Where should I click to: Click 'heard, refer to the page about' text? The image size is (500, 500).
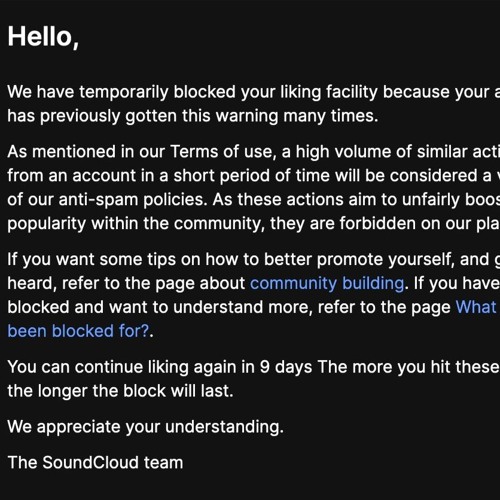pyautogui.click(x=126, y=284)
